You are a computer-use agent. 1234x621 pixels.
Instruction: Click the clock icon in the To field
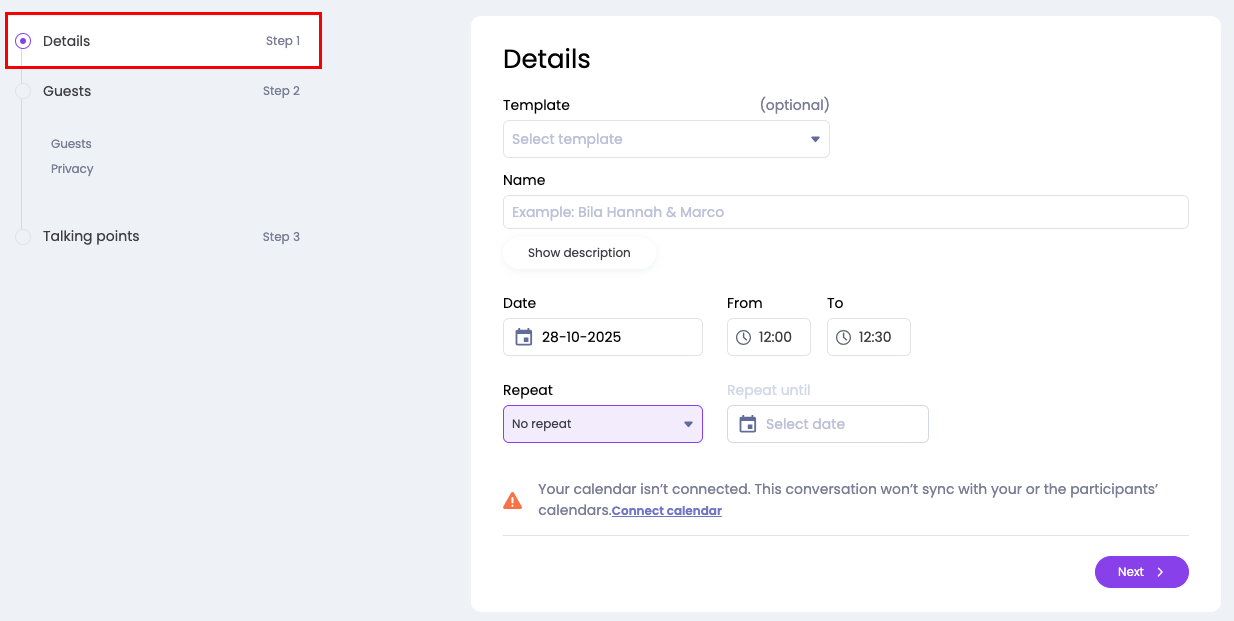843,338
